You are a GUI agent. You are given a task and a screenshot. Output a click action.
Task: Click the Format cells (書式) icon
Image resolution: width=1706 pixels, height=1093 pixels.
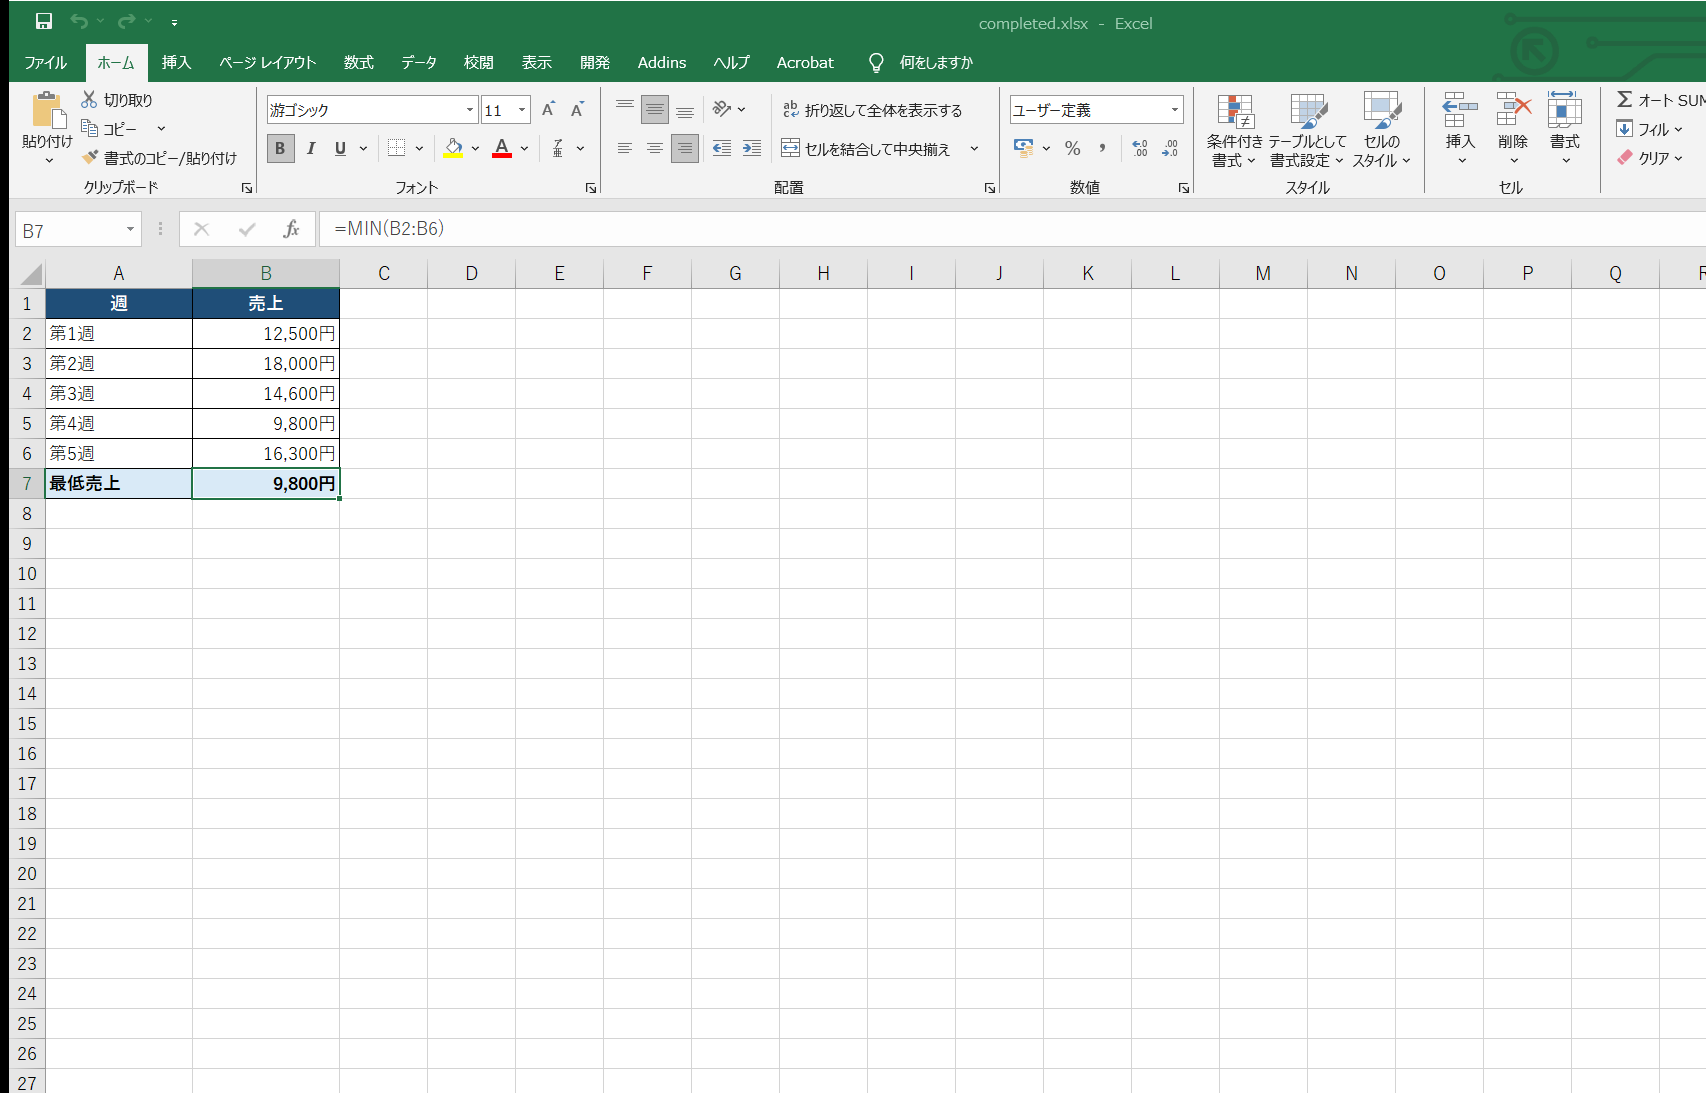(x=1565, y=109)
